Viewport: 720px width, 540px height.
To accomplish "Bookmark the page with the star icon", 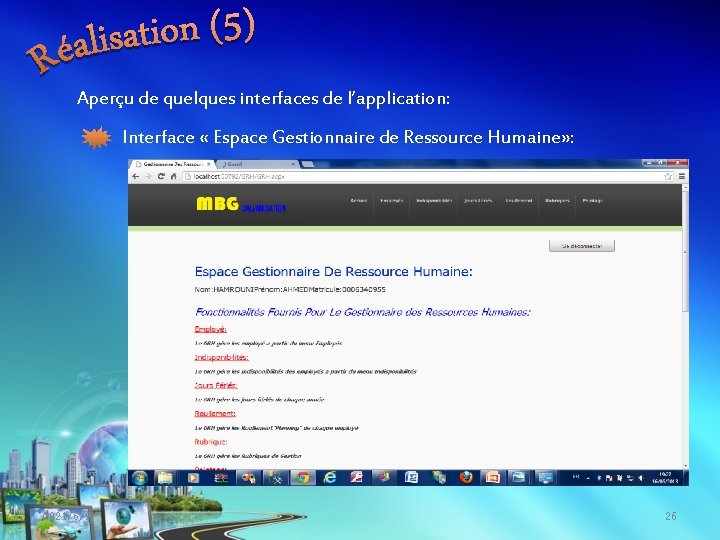I will point(668,176).
